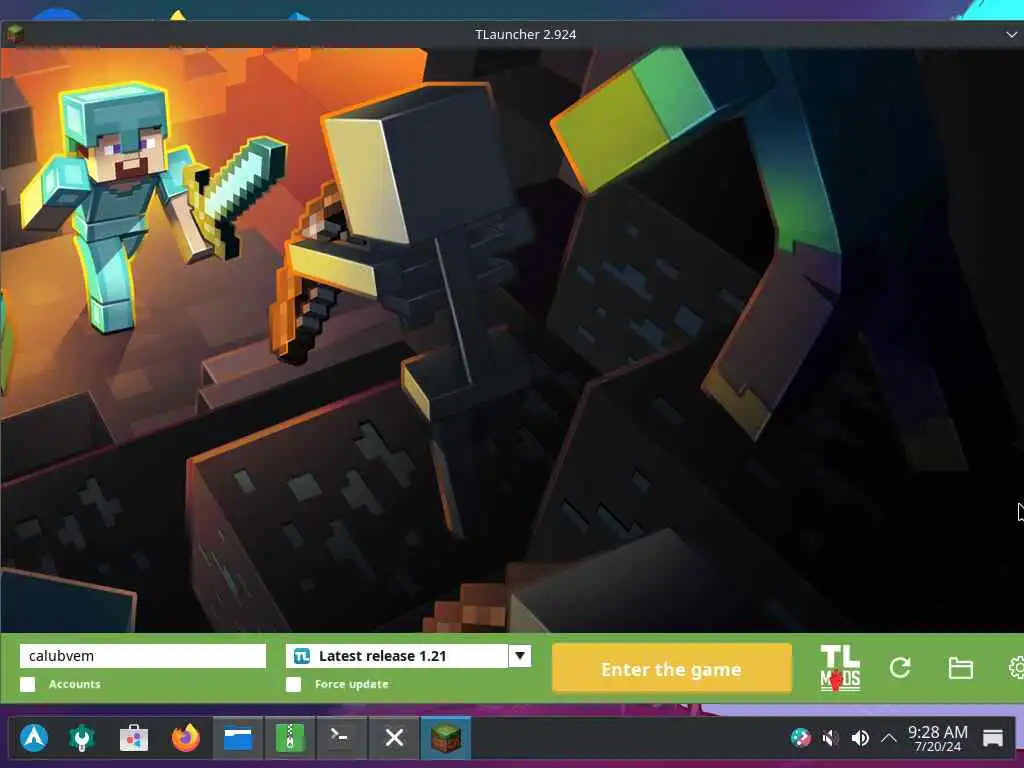
Task: Click the TLauncher title bar grass block icon
Action: 15,34
